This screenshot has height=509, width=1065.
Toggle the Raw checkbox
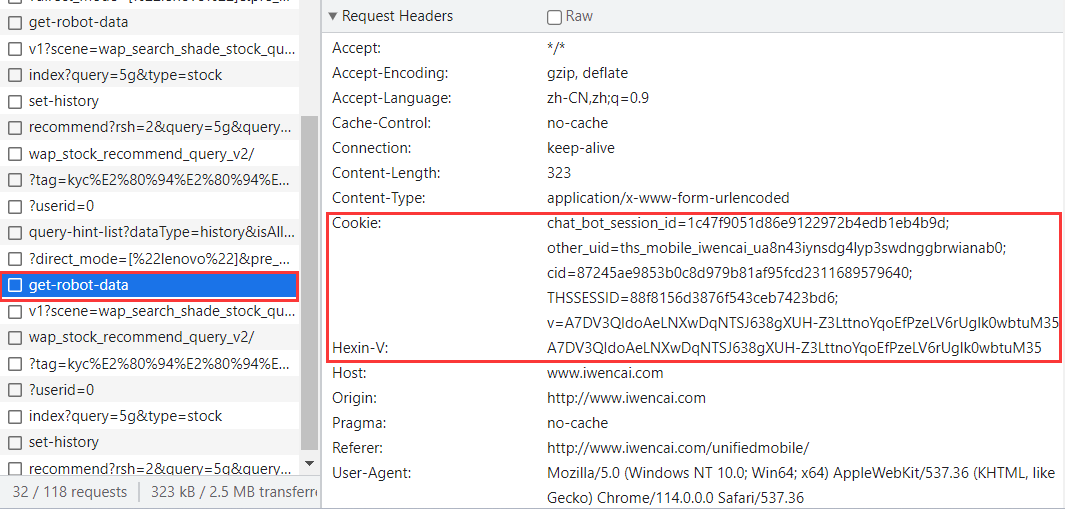point(554,17)
